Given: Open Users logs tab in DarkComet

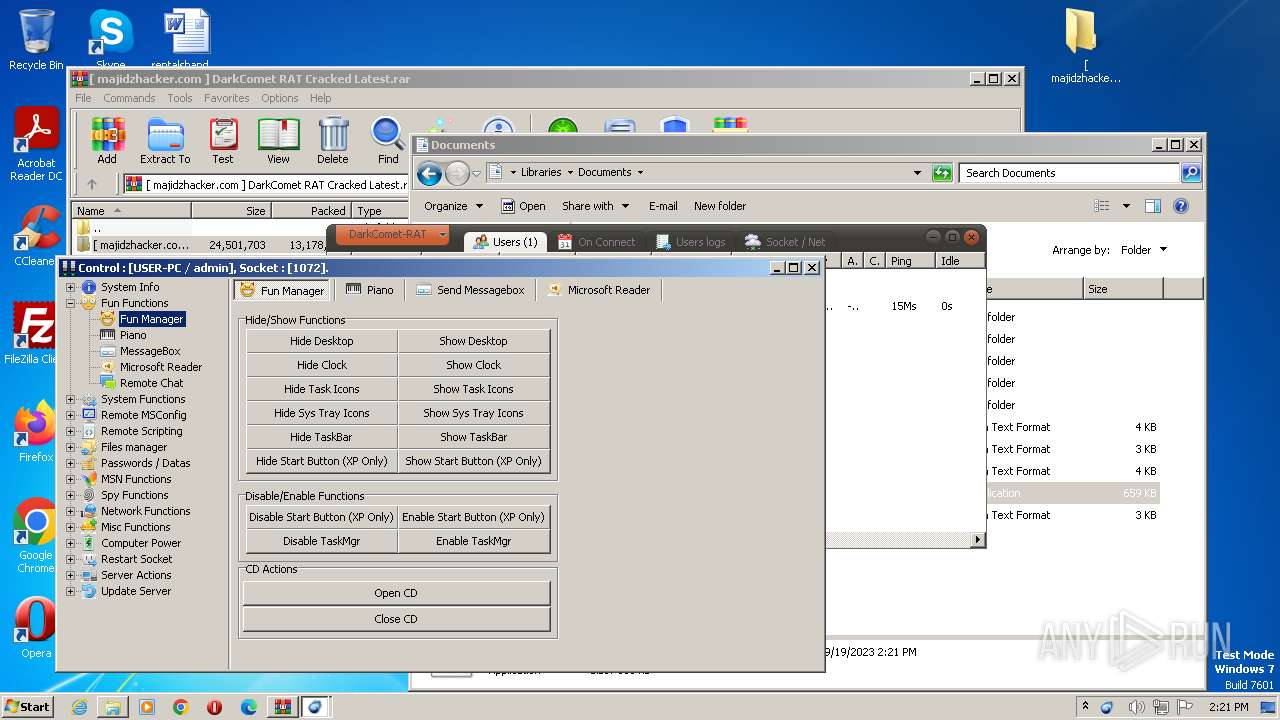Looking at the screenshot, I should tap(690, 242).
